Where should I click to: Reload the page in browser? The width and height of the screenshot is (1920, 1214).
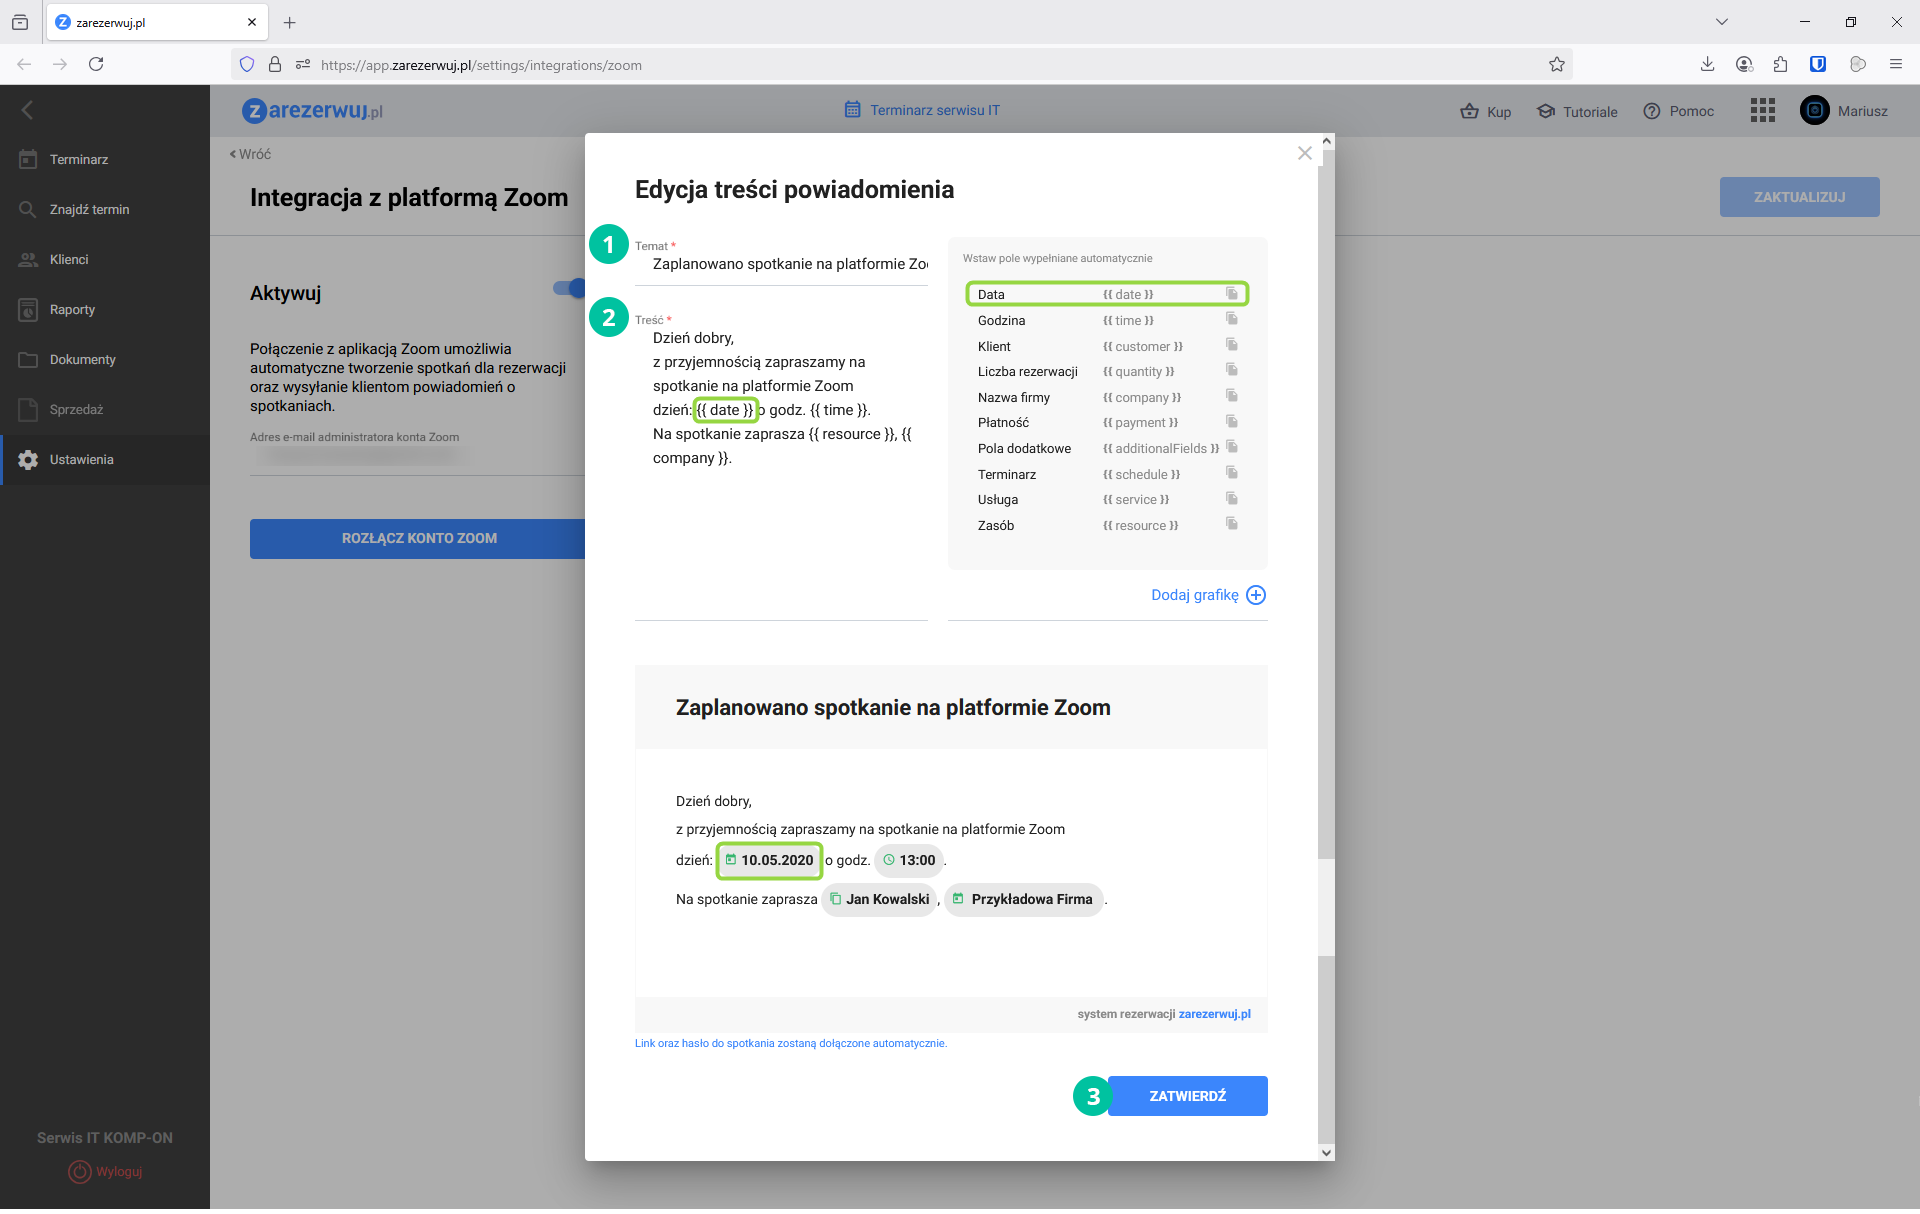[x=96, y=64]
